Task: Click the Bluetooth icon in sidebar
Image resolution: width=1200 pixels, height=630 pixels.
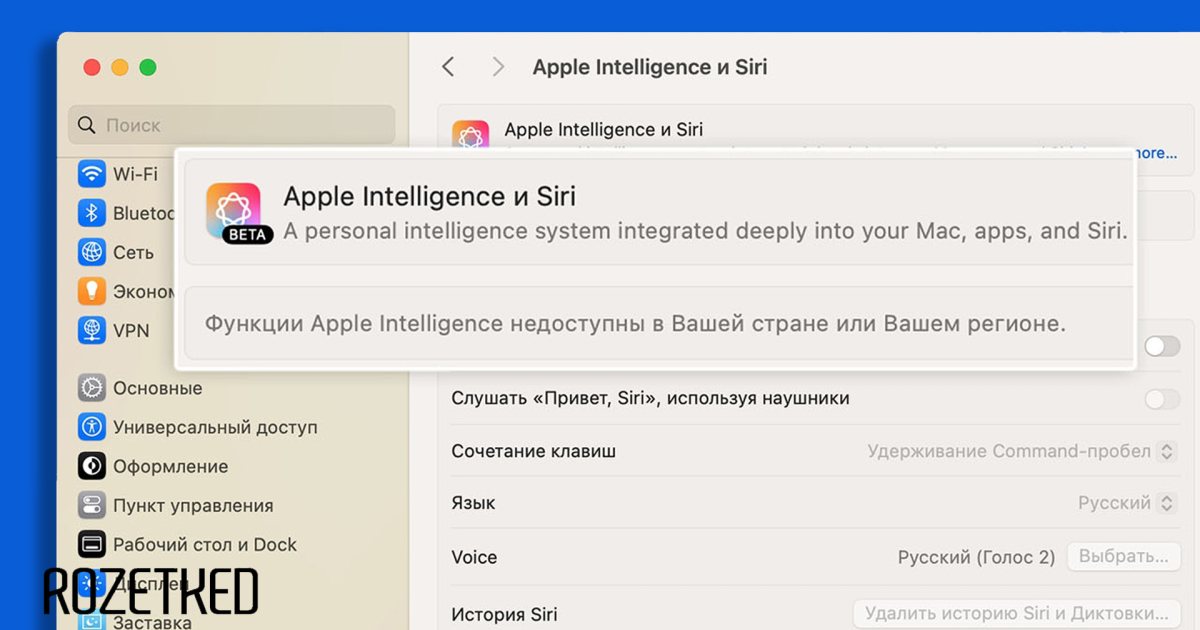Action: tap(92, 213)
